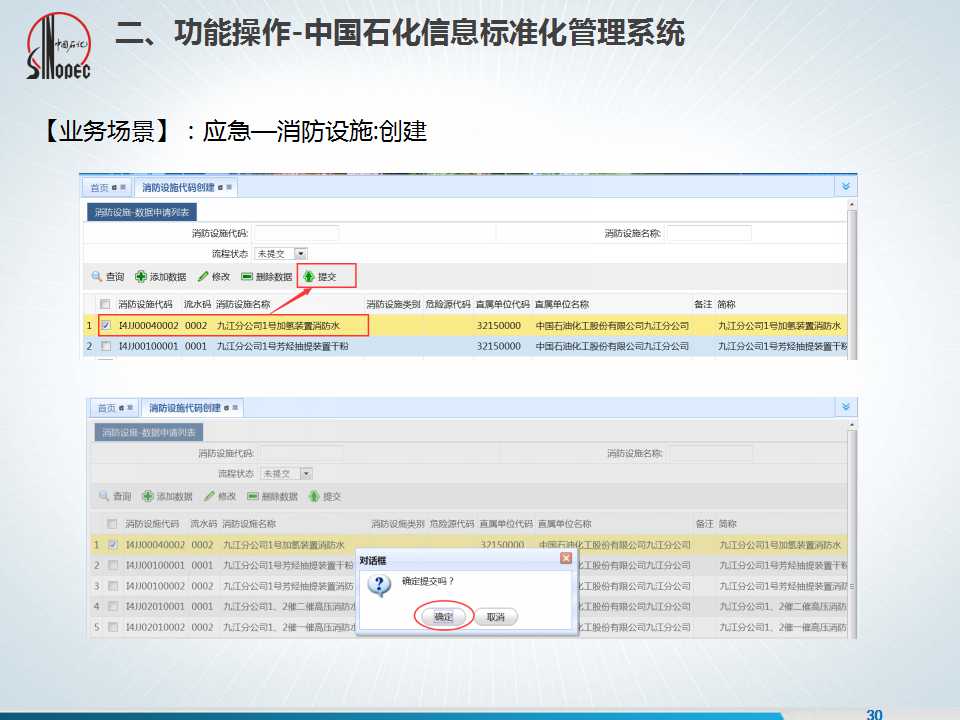The image size is (960, 720).
Task: Click the blue question mark icon in the dialog
Action: 379,585
